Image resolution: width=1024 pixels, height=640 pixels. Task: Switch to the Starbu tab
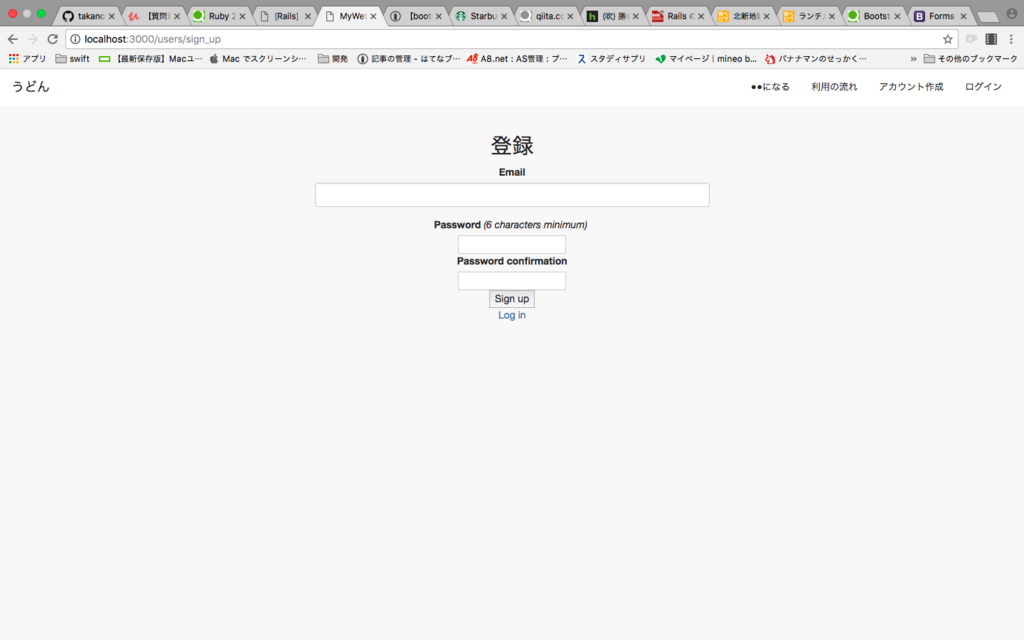480,16
